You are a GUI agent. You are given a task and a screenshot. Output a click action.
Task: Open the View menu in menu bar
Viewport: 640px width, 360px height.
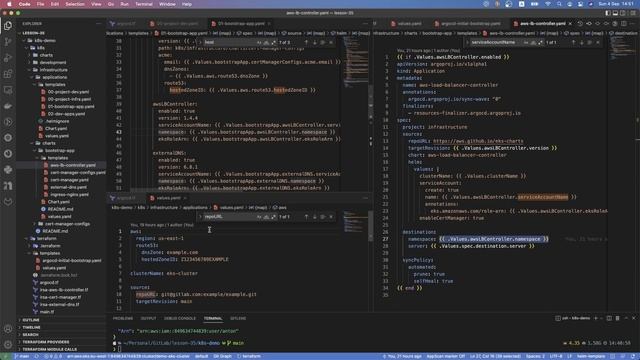click(x=96, y=4)
